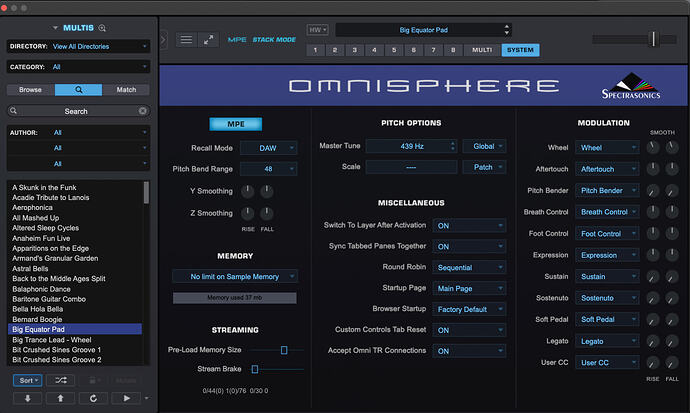Viewport: 690px width, 413px height.
Task: Click the play audition button
Action: [x=126, y=398]
